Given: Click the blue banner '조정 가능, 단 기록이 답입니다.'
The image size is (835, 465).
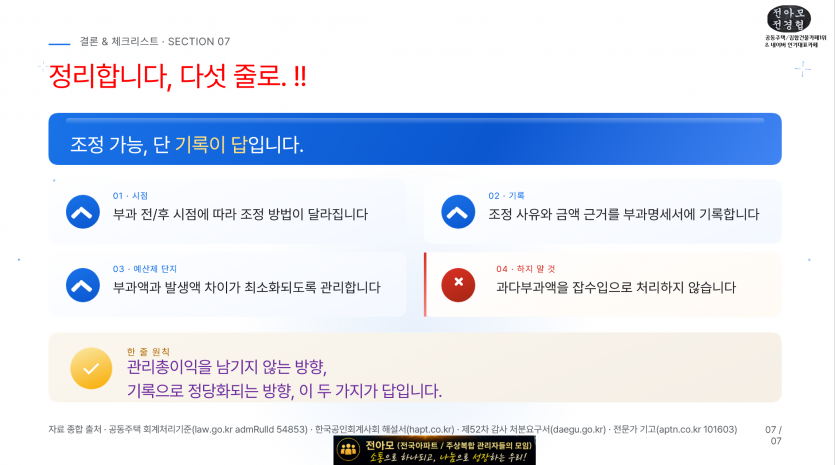Looking at the screenshot, I should [415, 139].
